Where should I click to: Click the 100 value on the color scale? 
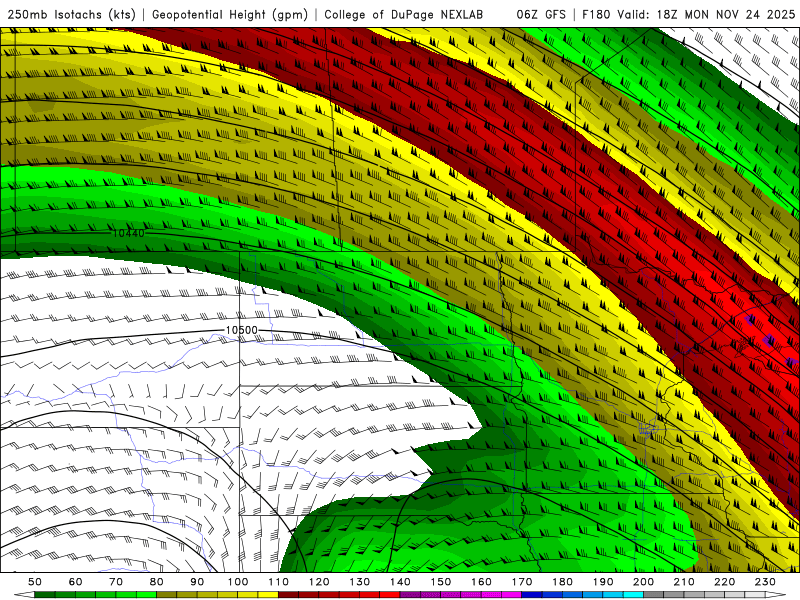click(x=238, y=582)
